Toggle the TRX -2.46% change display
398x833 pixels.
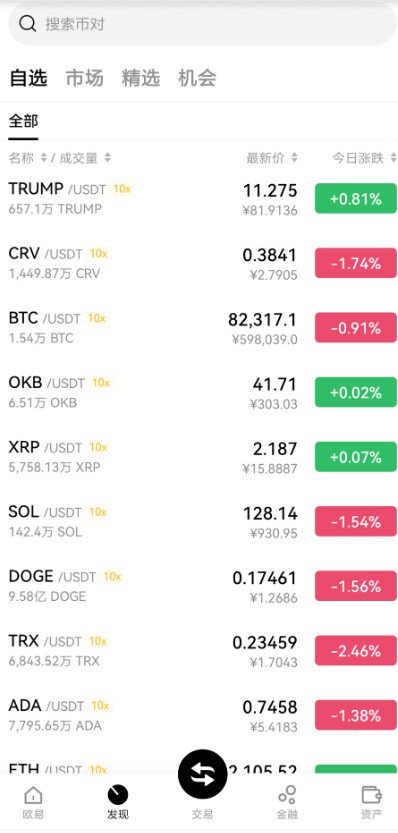click(355, 651)
